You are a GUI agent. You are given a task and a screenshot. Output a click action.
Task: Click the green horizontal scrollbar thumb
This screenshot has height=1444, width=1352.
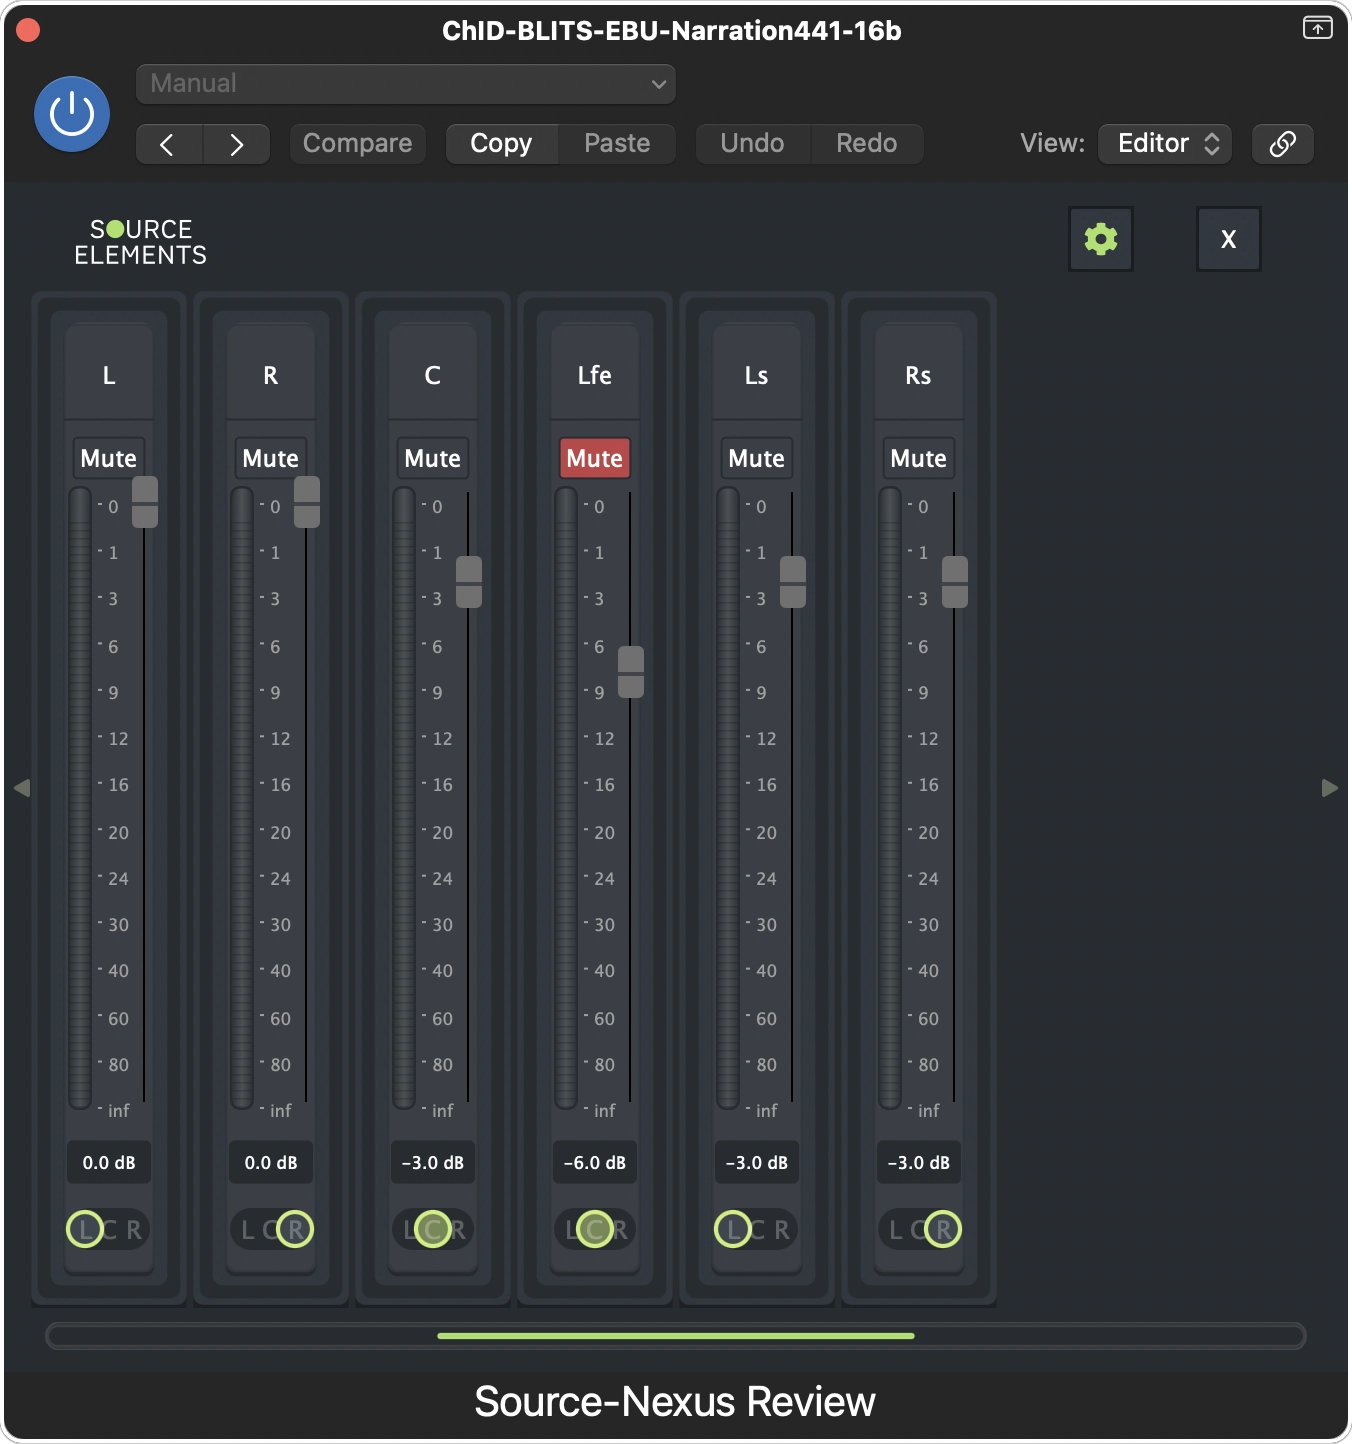pyautogui.click(x=676, y=1336)
